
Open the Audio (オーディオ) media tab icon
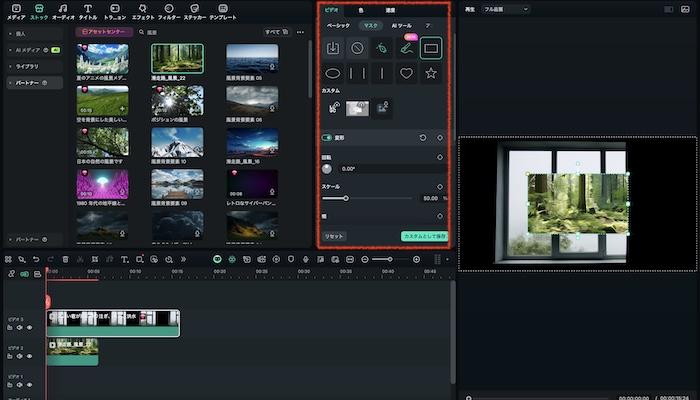63,11
